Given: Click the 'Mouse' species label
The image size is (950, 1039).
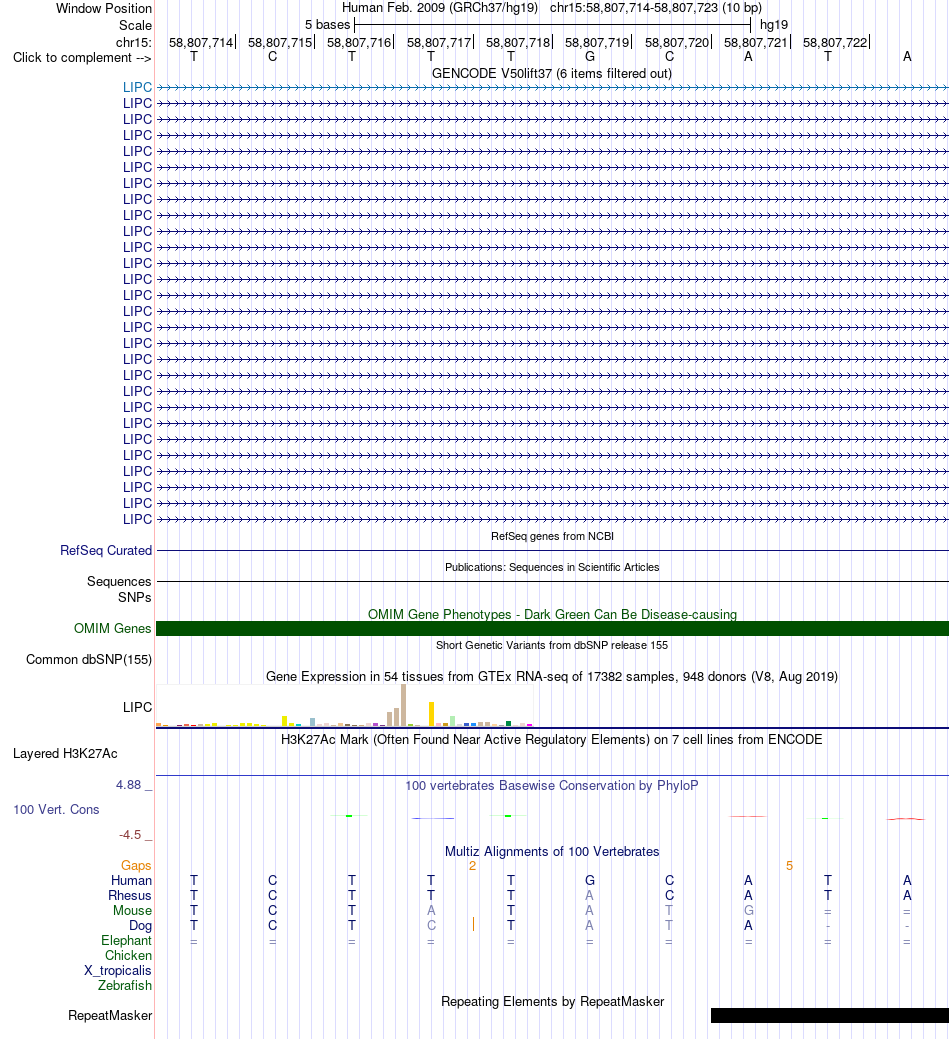Looking at the screenshot, I should pos(132,911).
